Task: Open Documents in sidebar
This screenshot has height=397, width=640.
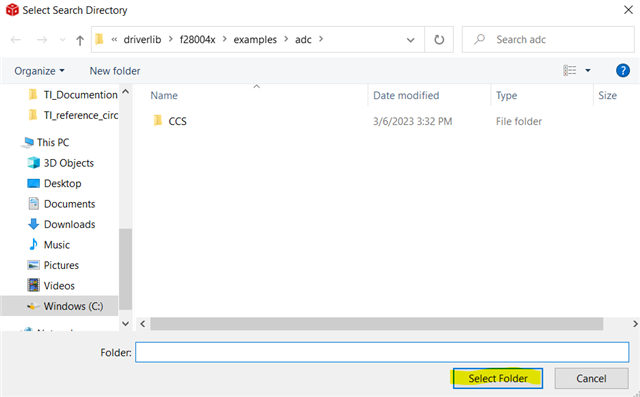Action: pos(69,204)
